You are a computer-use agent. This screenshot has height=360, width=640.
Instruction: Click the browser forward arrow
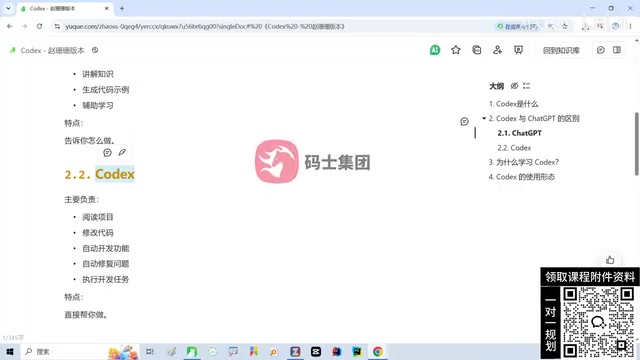[x=24, y=27]
